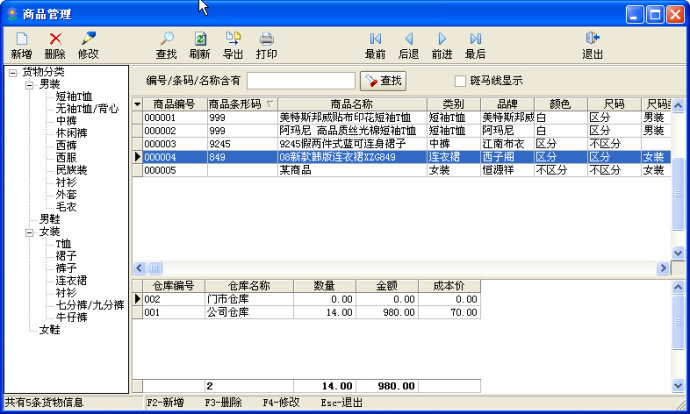Click the 刷新 (Refresh) toolbar icon
The width and height of the screenshot is (690, 414).
[200, 39]
